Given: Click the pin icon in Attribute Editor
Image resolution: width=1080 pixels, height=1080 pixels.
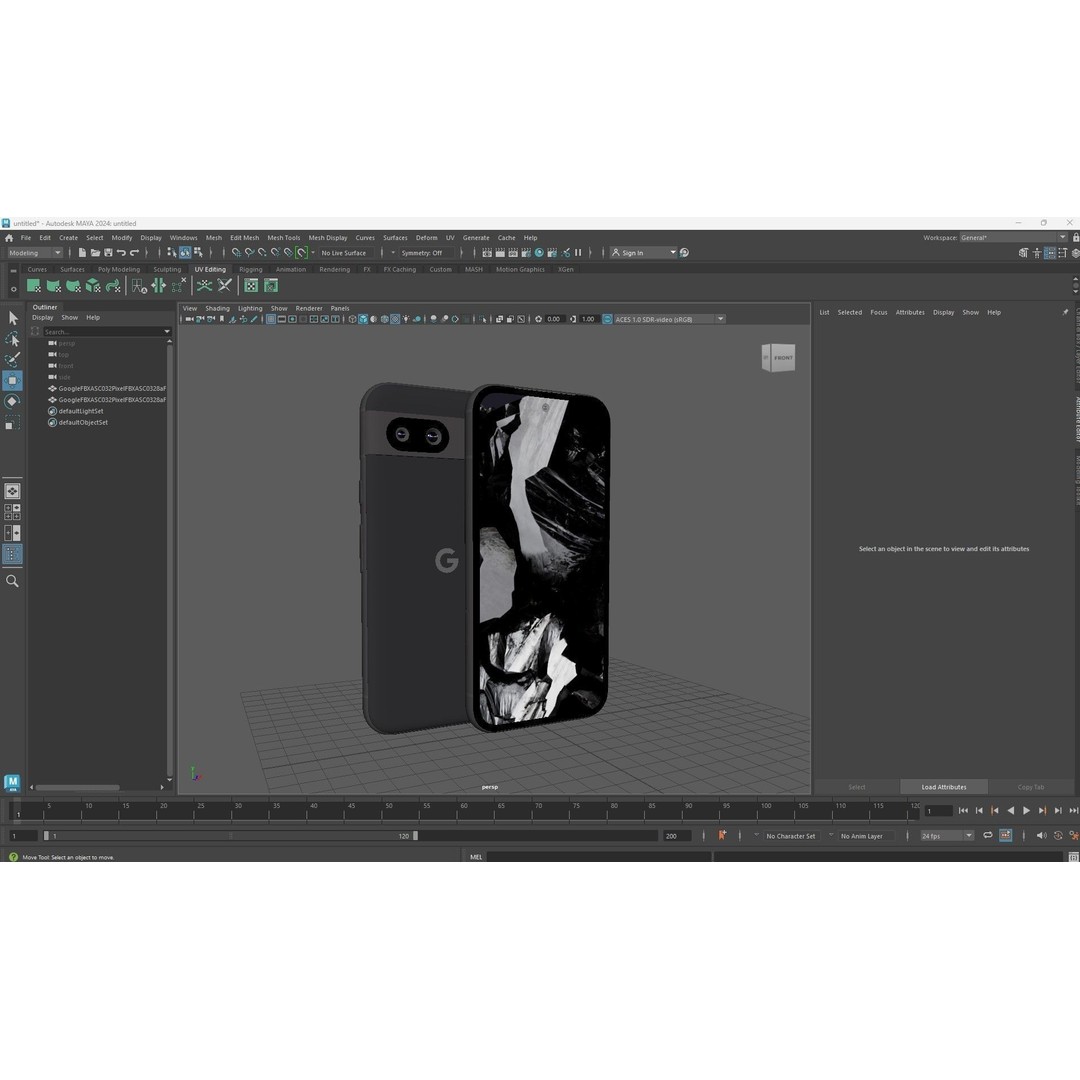Looking at the screenshot, I should click(1065, 312).
